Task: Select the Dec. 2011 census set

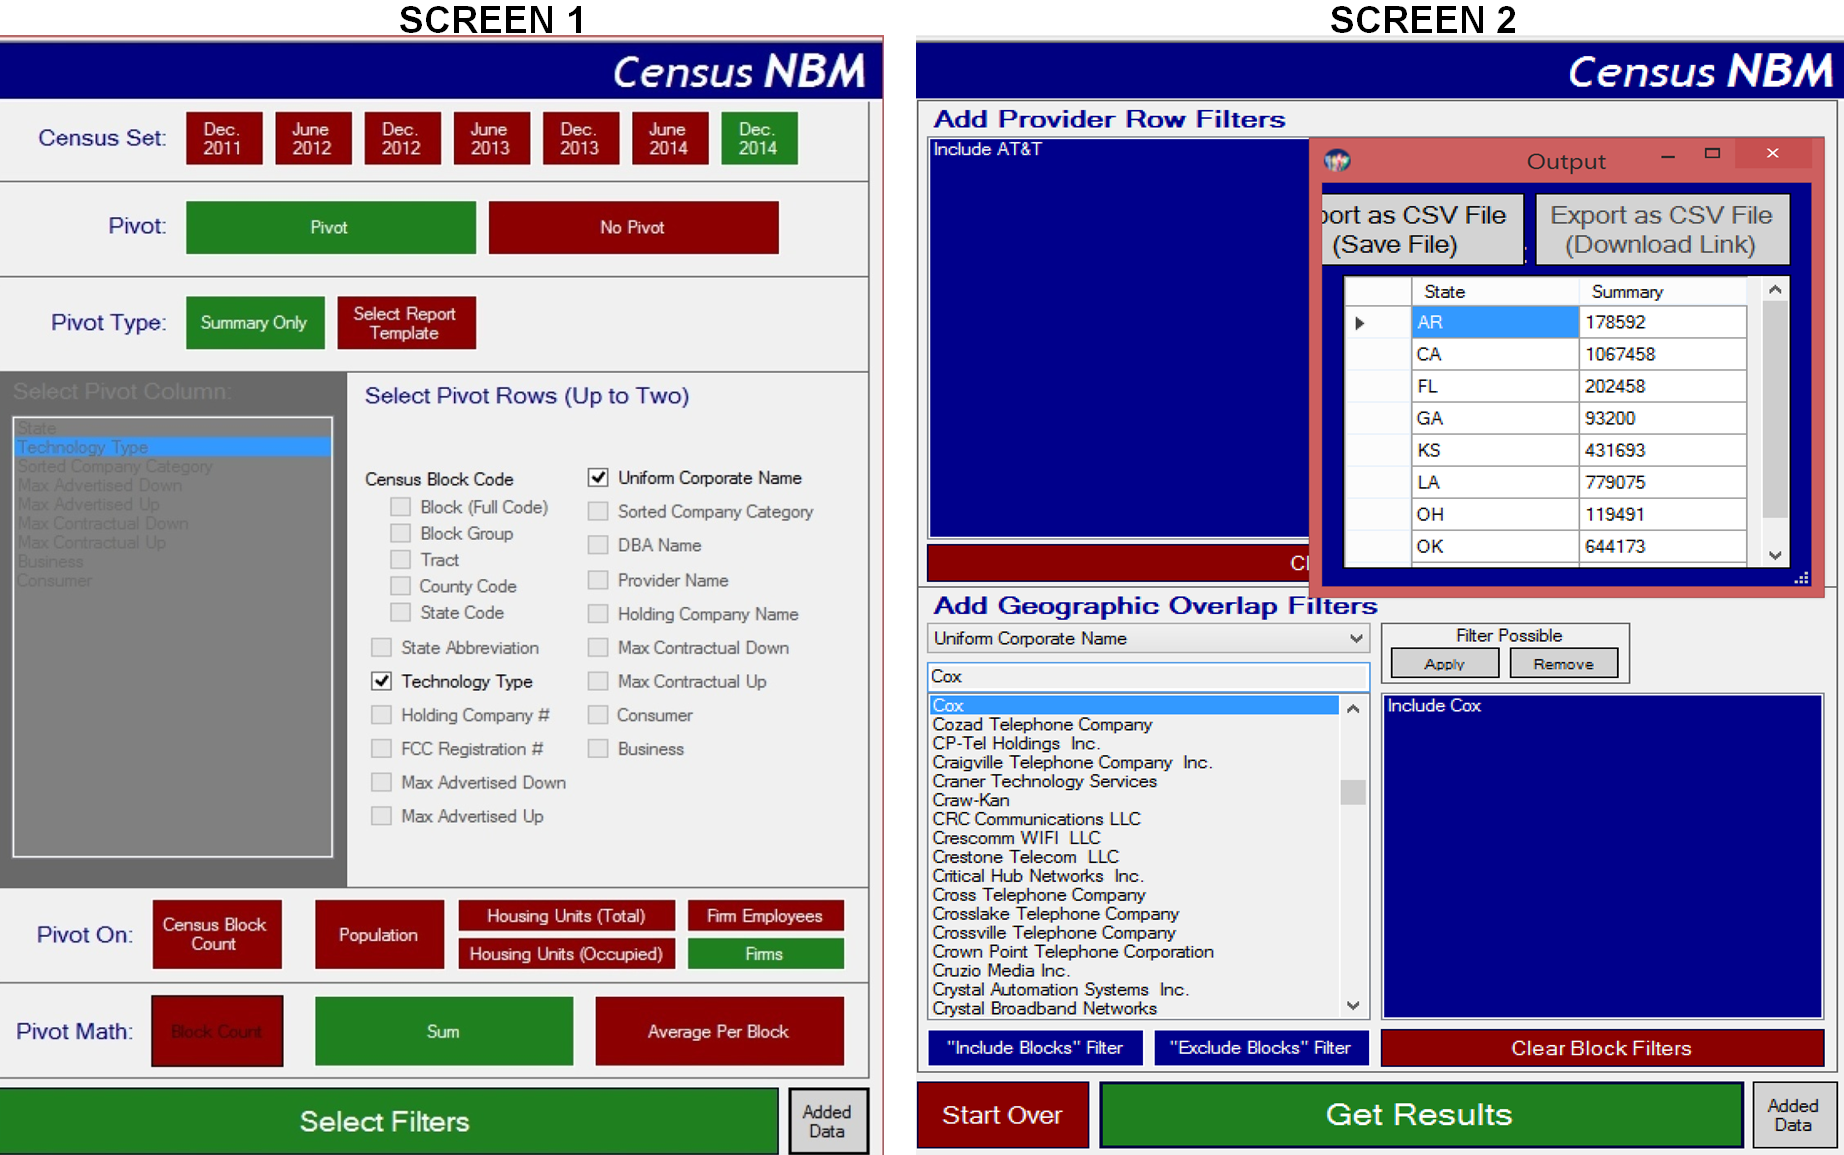Action: click(x=224, y=138)
